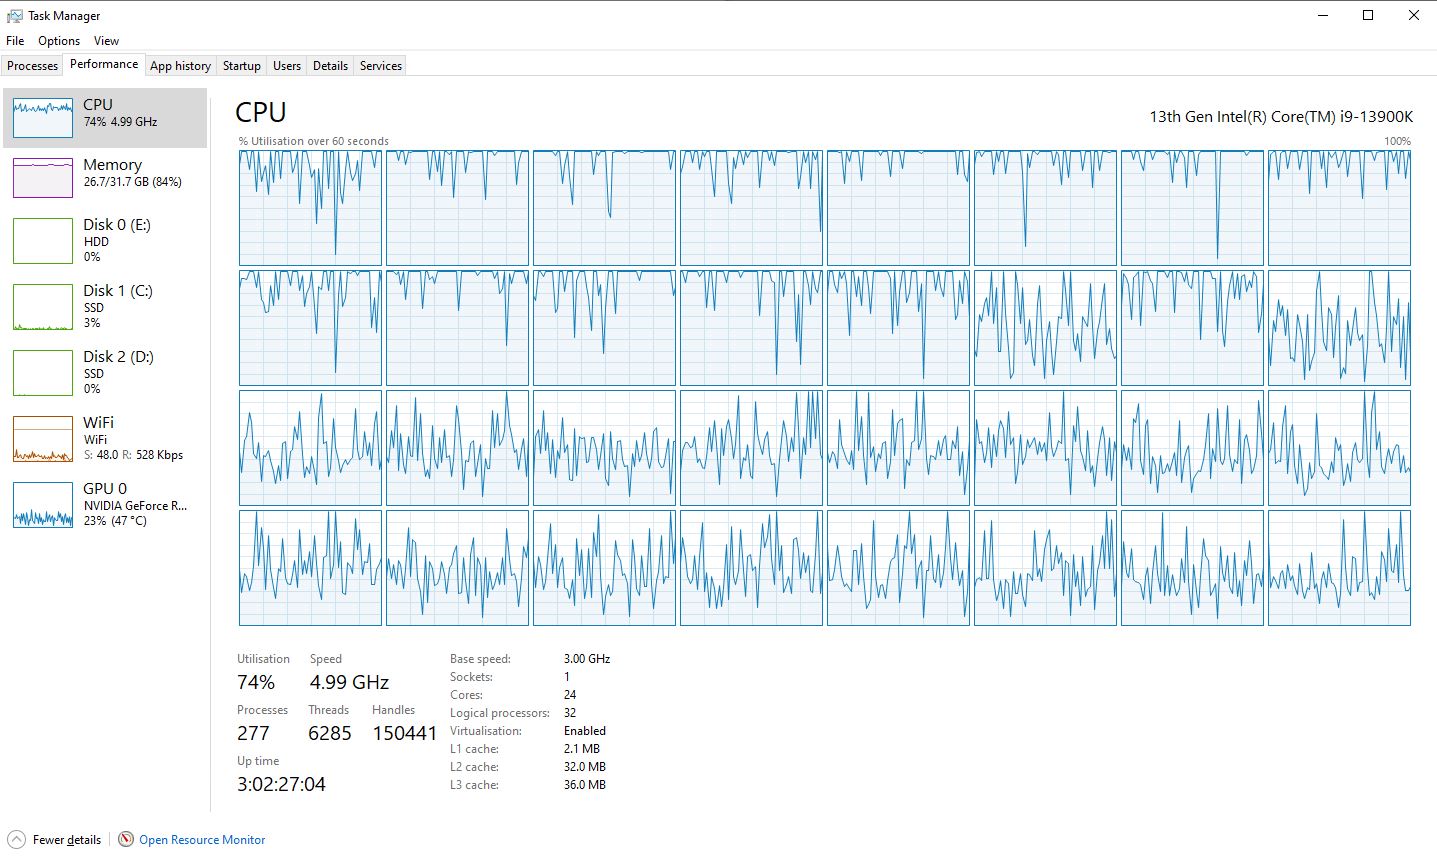This screenshot has width=1437, height=864.
Task: Open the File menu
Action: pyautogui.click(x=14, y=40)
